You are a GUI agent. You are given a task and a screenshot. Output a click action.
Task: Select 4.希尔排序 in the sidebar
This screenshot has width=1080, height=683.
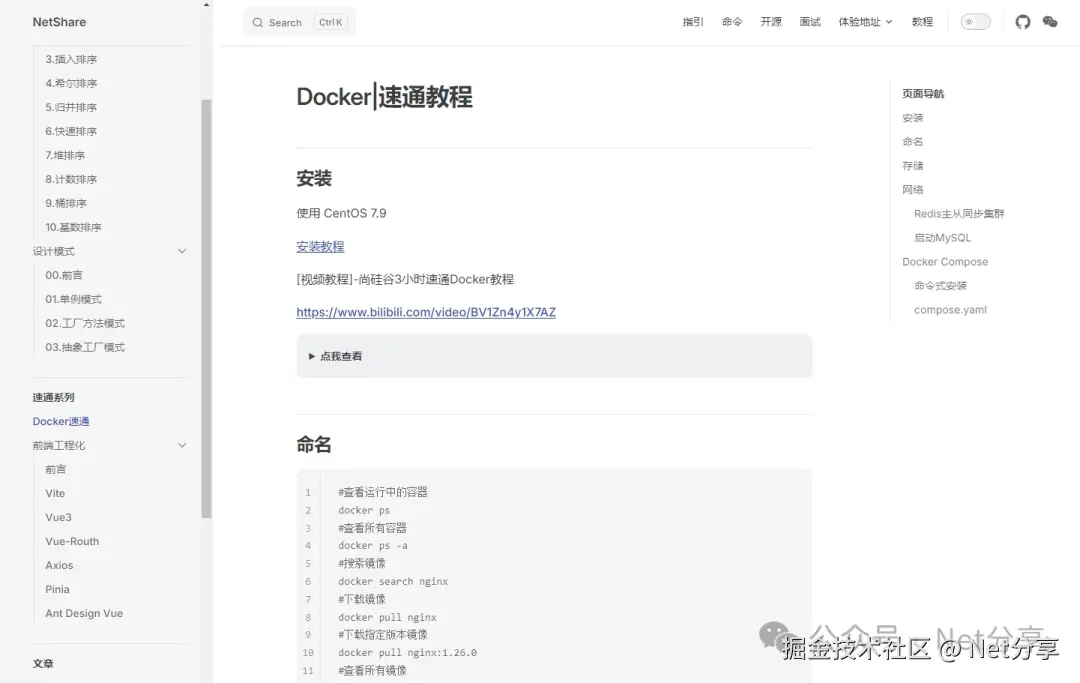click(x=71, y=83)
